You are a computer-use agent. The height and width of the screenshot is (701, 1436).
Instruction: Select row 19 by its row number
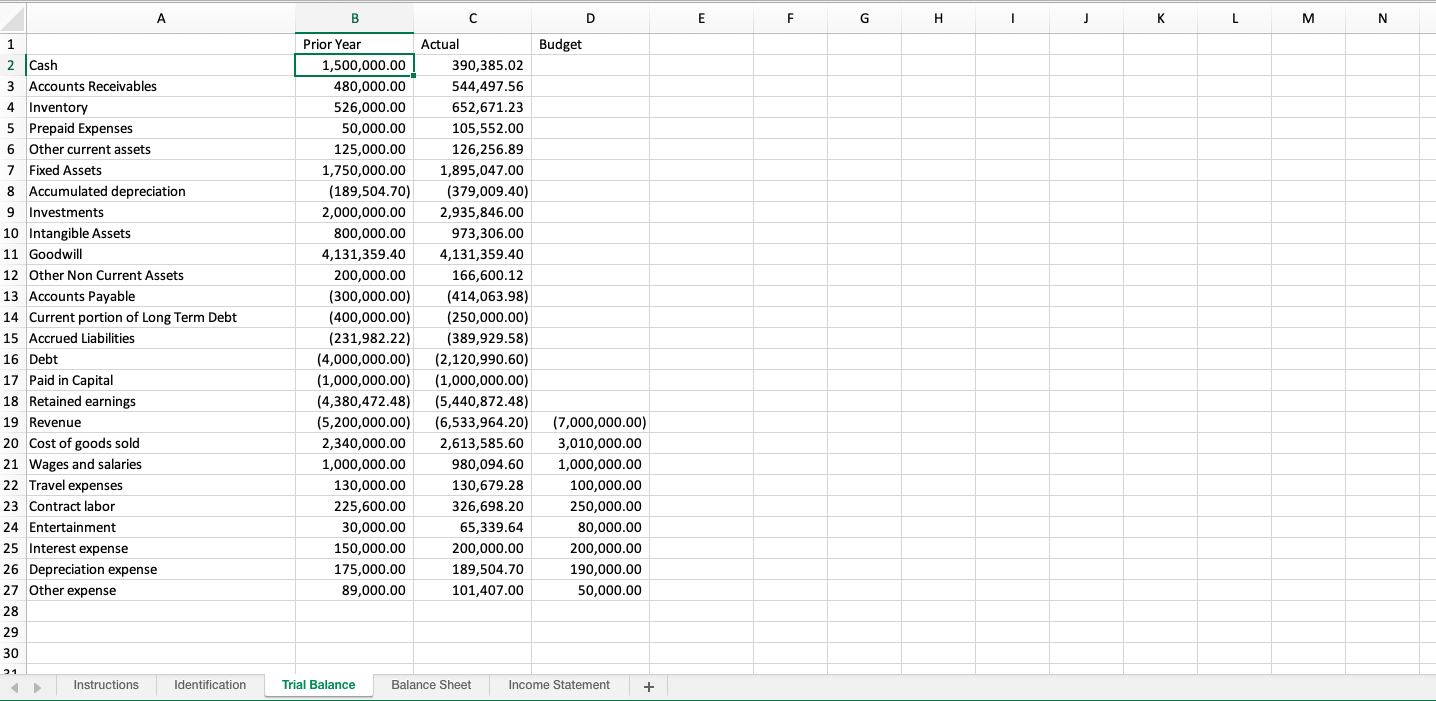pyautogui.click(x=11, y=422)
